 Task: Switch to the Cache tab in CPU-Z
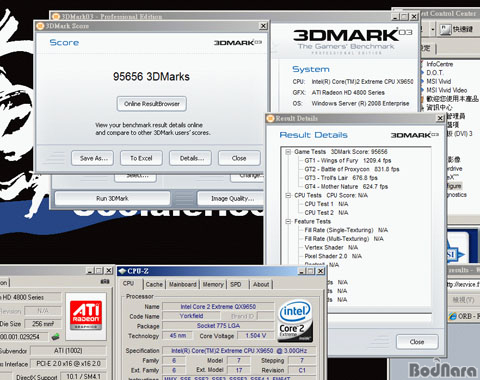[154, 284]
